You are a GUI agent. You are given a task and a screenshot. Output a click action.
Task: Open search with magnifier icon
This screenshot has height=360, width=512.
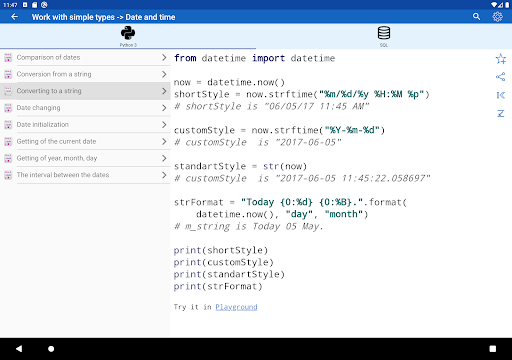coord(476,17)
